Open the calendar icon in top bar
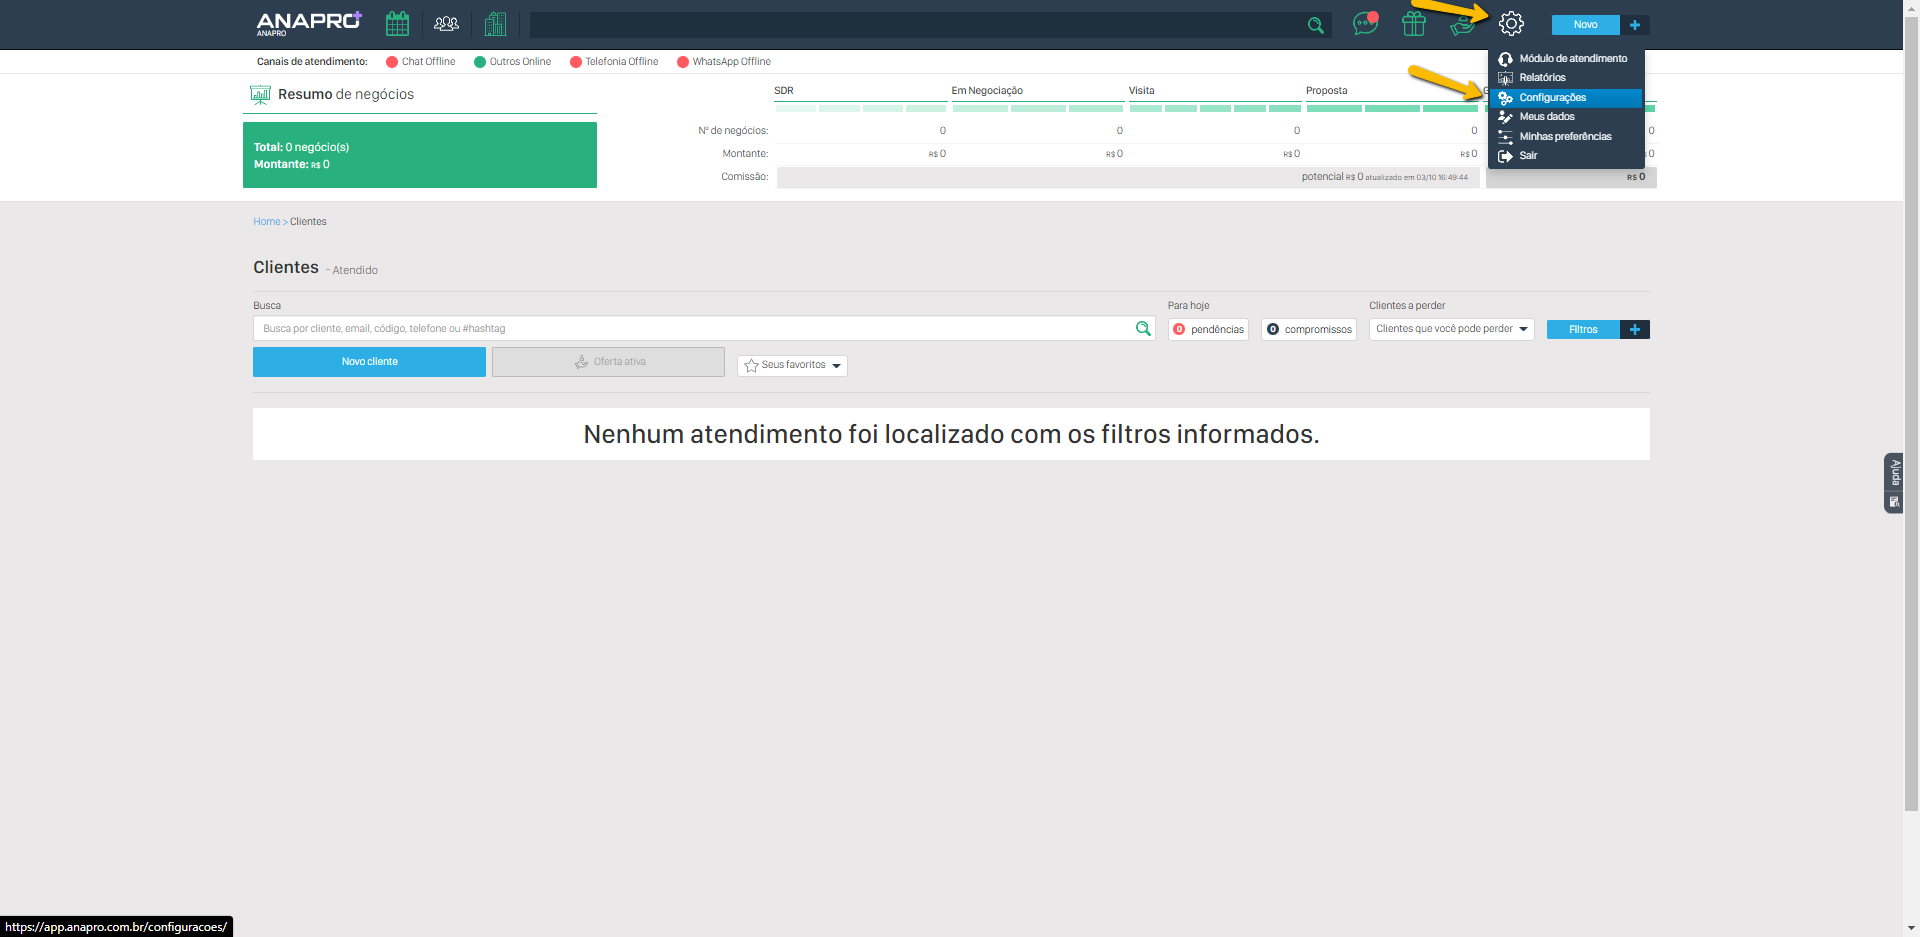Image resolution: width=1920 pixels, height=937 pixels. pyautogui.click(x=397, y=24)
